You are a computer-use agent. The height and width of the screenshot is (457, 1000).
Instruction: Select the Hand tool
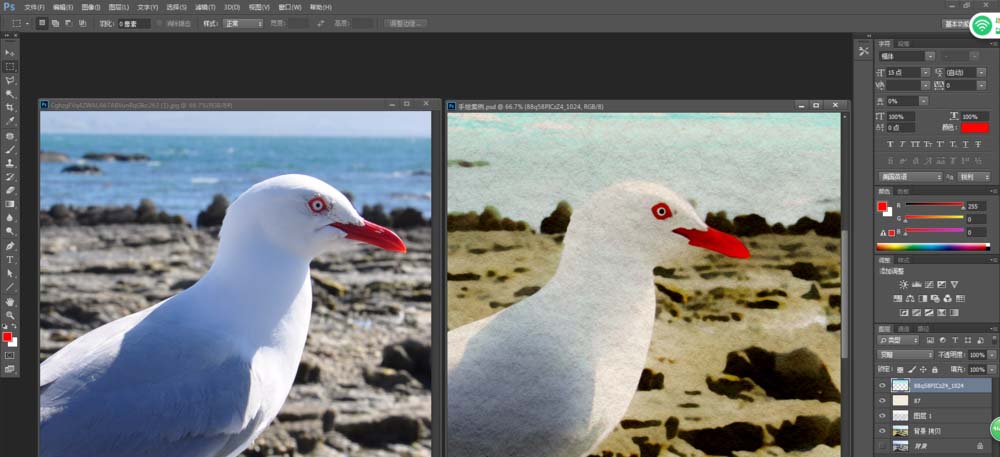pyautogui.click(x=10, y=301)
